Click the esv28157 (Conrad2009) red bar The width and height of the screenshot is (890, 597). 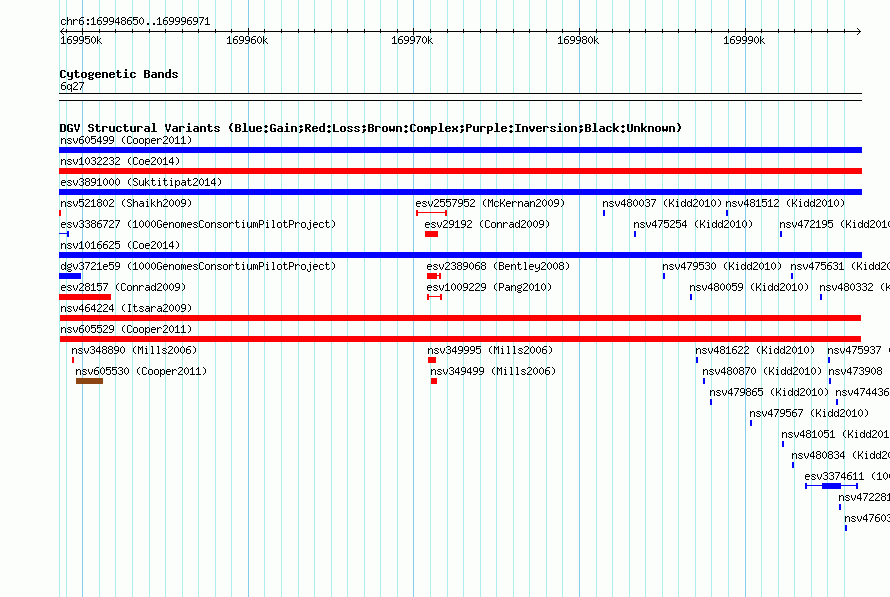(x=85, y=297)
